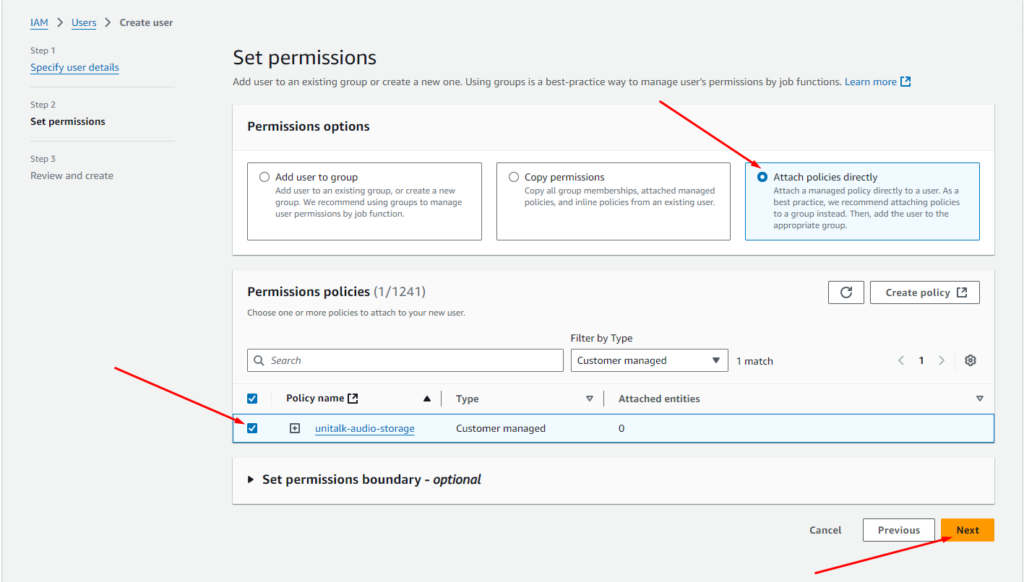Select the Copy permissions radio option

(x=514, y=177)
